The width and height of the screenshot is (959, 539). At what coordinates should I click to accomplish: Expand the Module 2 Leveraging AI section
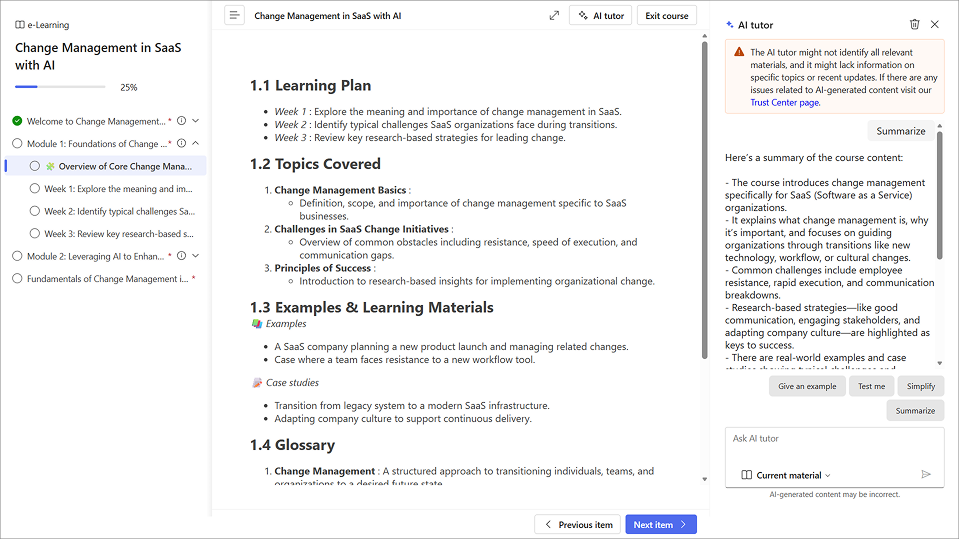tap(196, 256)
